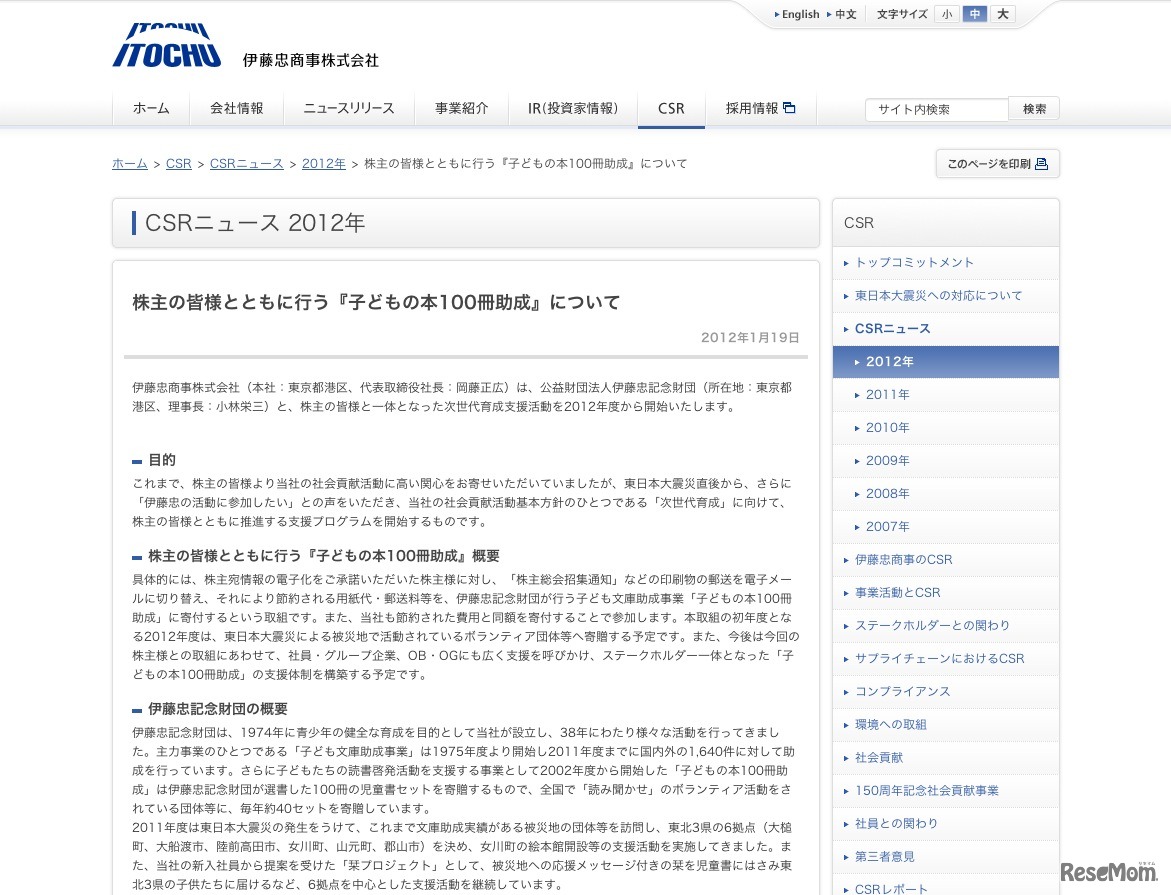
Task: Click the print icon on the print-page button
Action: click(1042, 164)
